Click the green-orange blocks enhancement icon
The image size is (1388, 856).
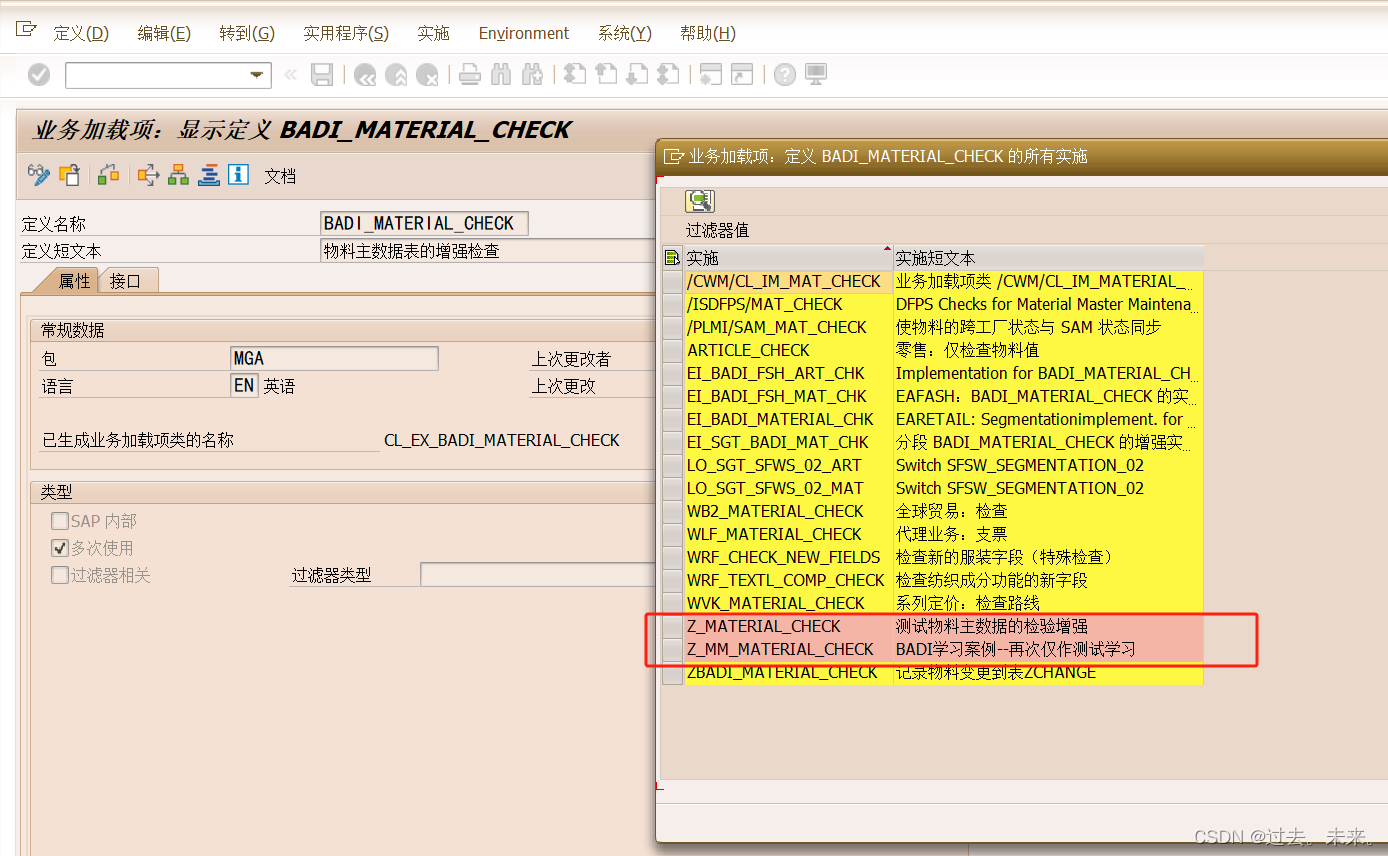click(x=109, y=175)
